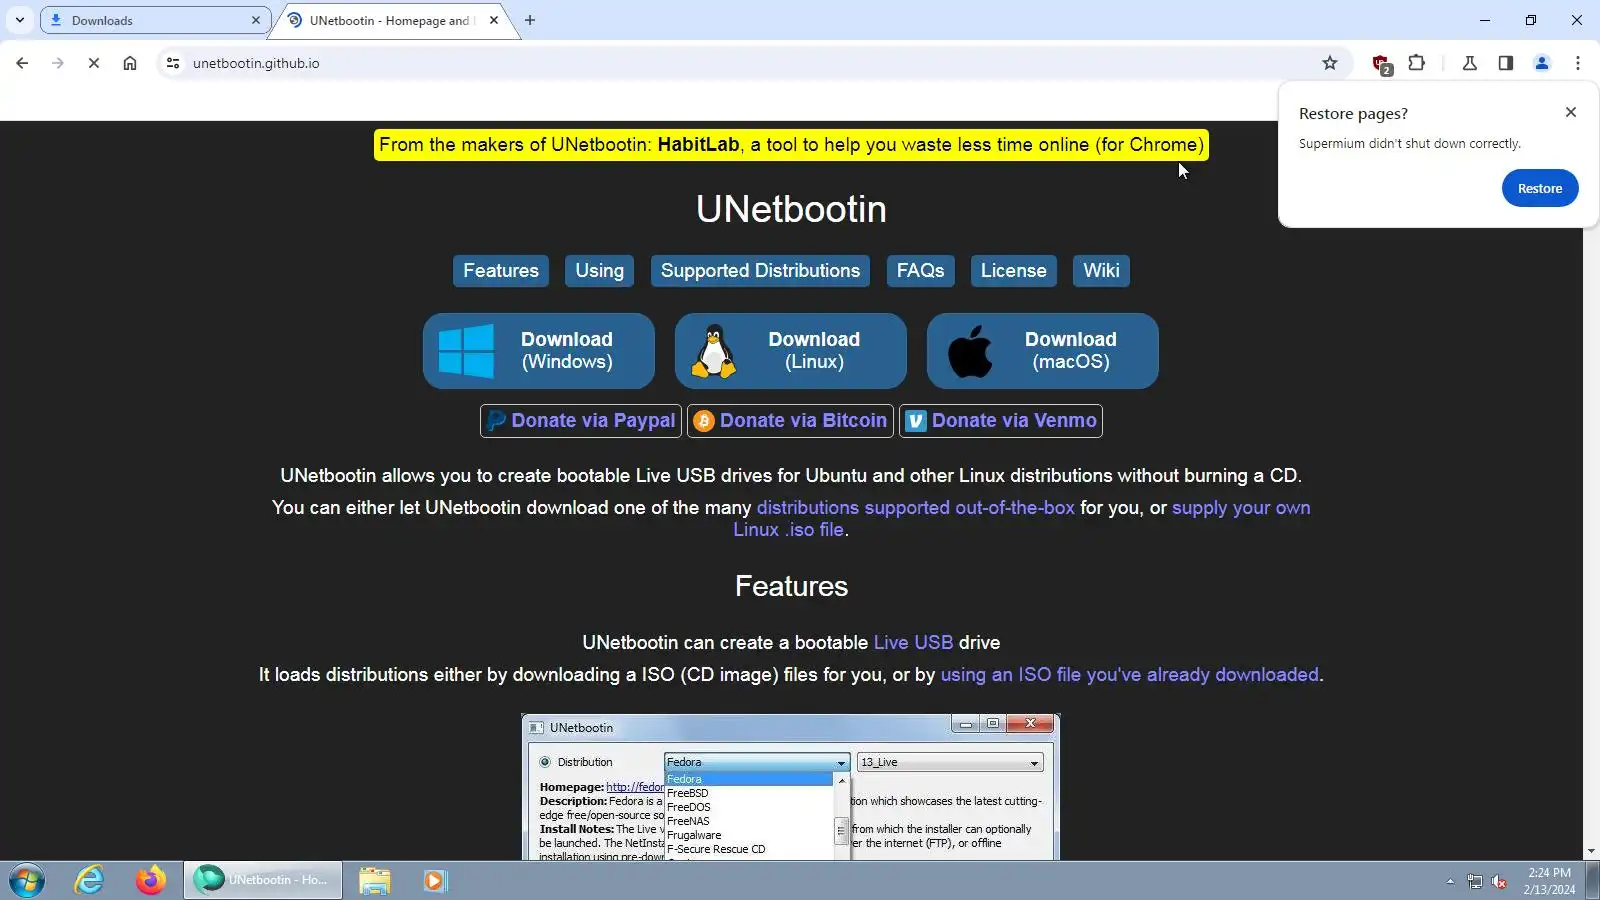Open the user profile avatar
Screen dimensions: 1600x900
click(1542, 63)
